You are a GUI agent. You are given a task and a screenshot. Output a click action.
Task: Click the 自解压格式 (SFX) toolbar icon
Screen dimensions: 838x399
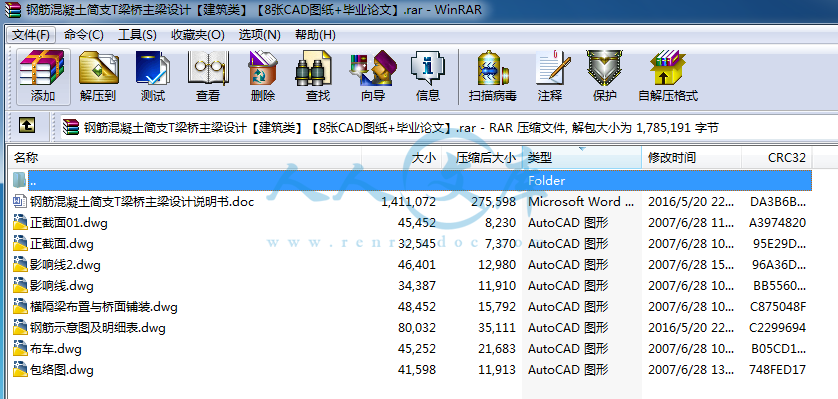(x=668, y=68)
